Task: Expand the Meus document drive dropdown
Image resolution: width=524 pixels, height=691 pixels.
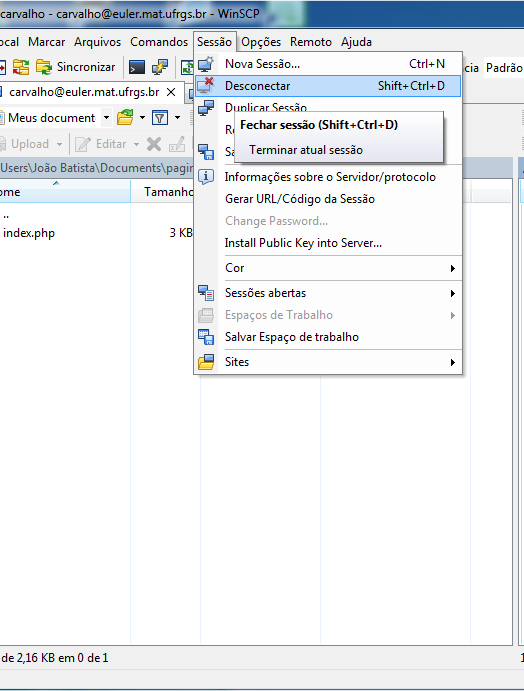Action: 106,118
